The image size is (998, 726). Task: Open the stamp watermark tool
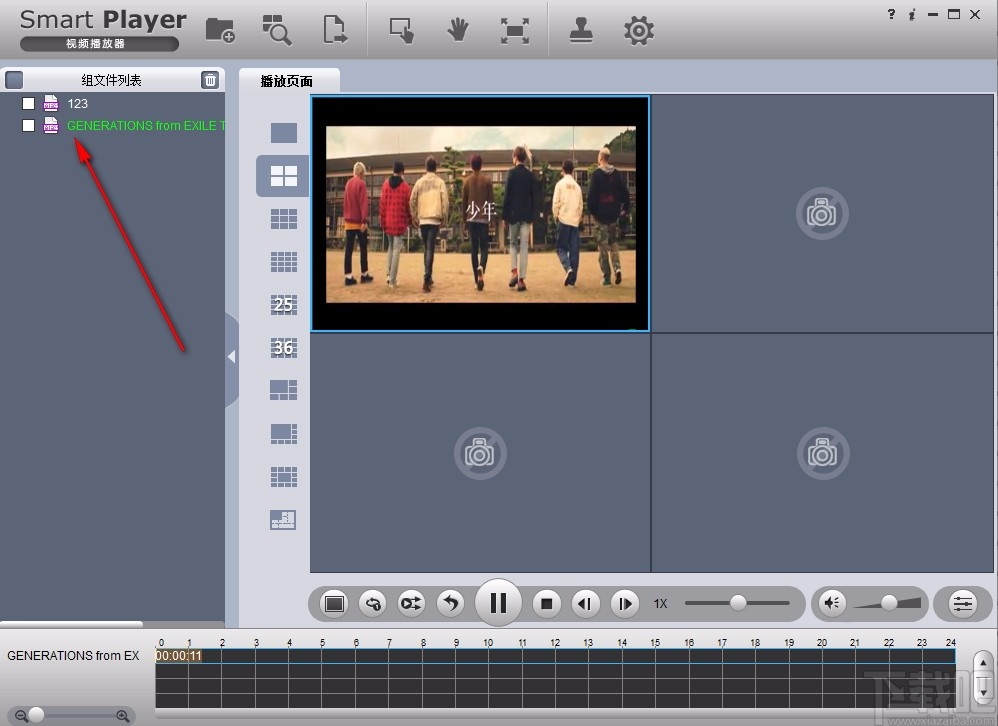[x=581, y=30]
